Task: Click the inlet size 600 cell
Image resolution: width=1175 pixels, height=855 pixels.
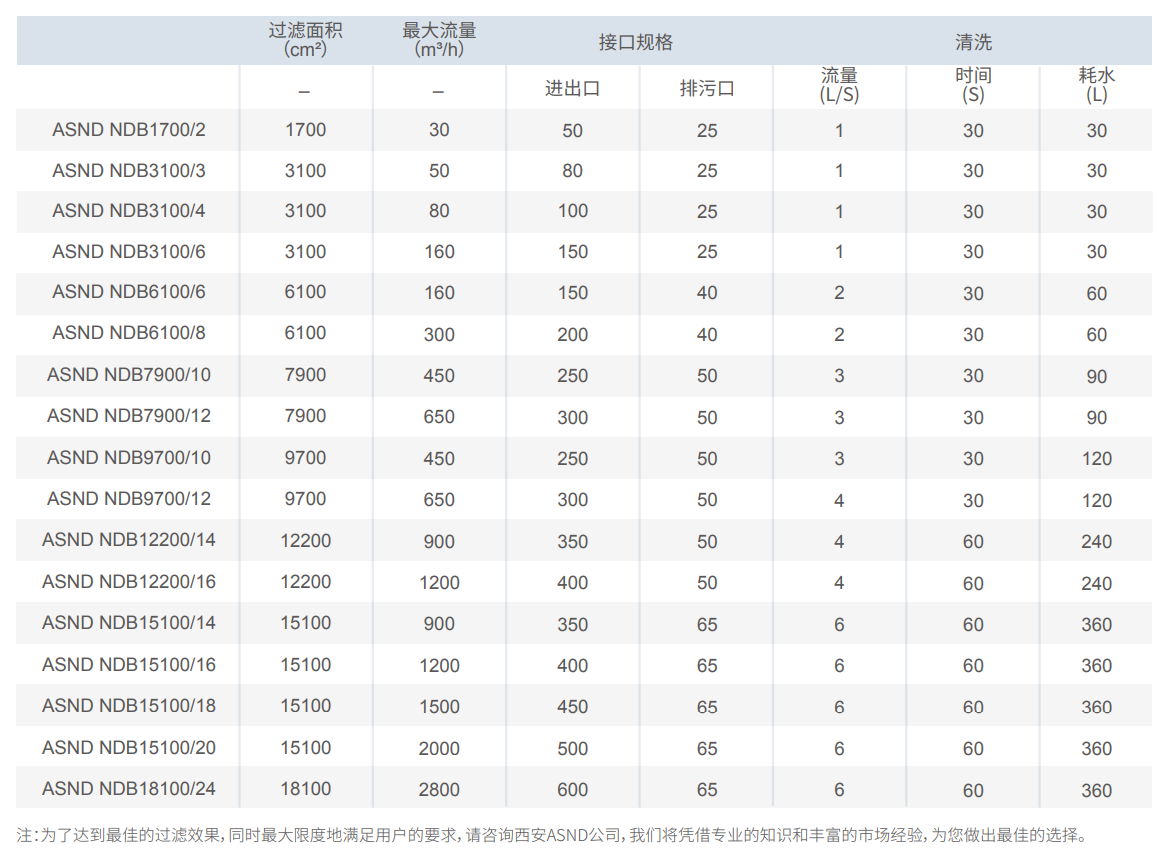Action: (x=573, y=790)
